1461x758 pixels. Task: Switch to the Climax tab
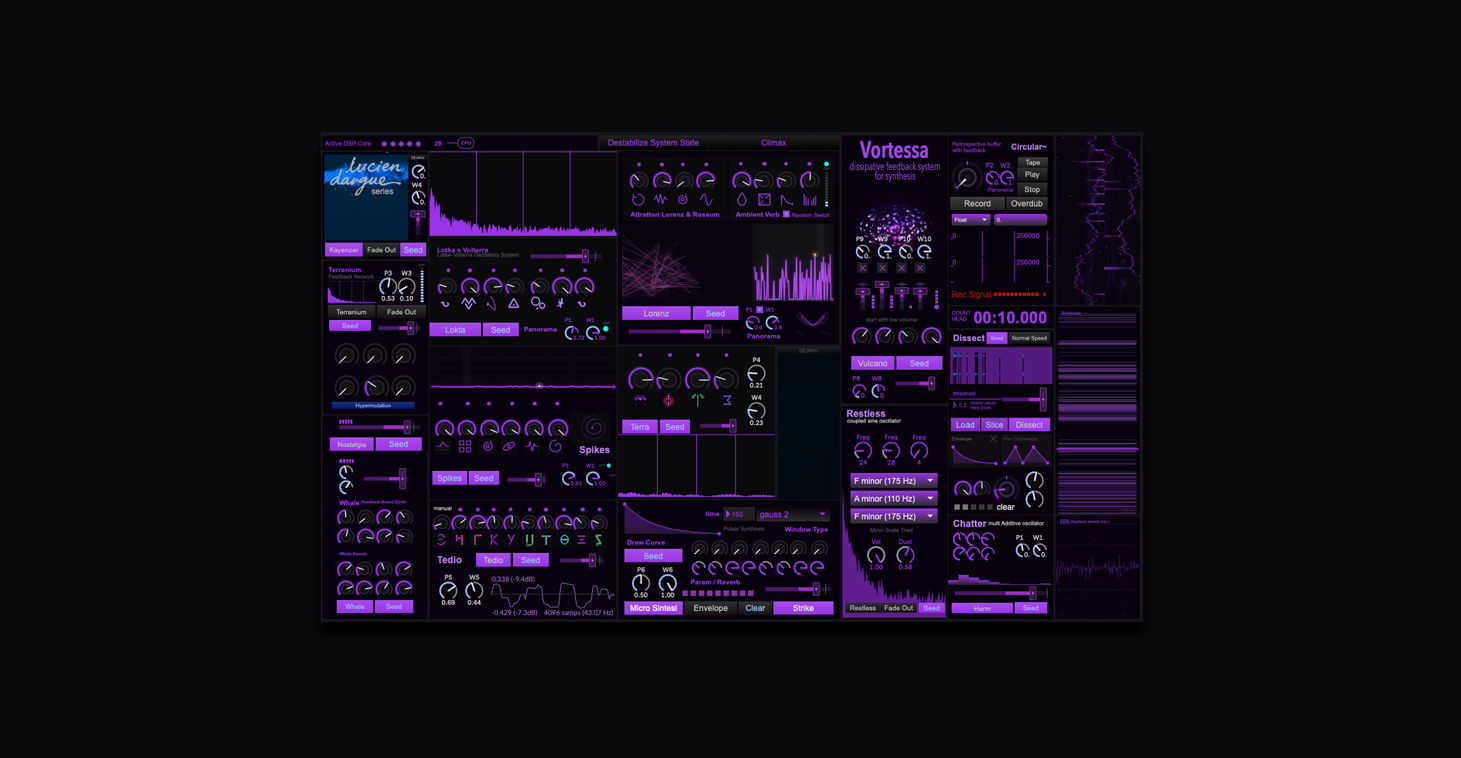click(x=774, y=143)
